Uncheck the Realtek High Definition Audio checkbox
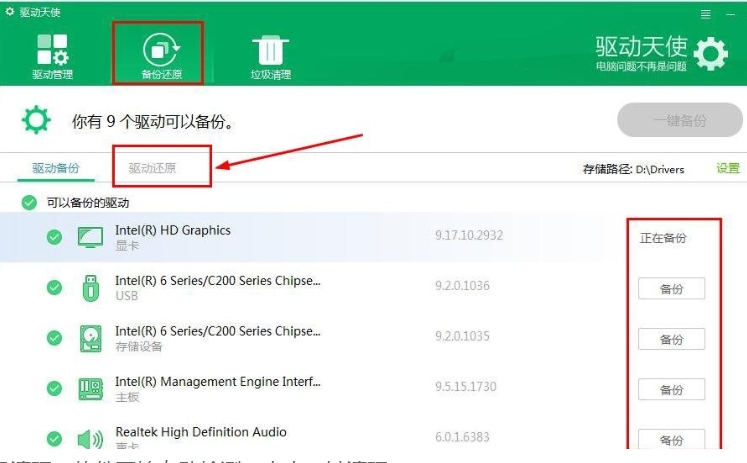The image size is (747, 463). pos(54,439)
